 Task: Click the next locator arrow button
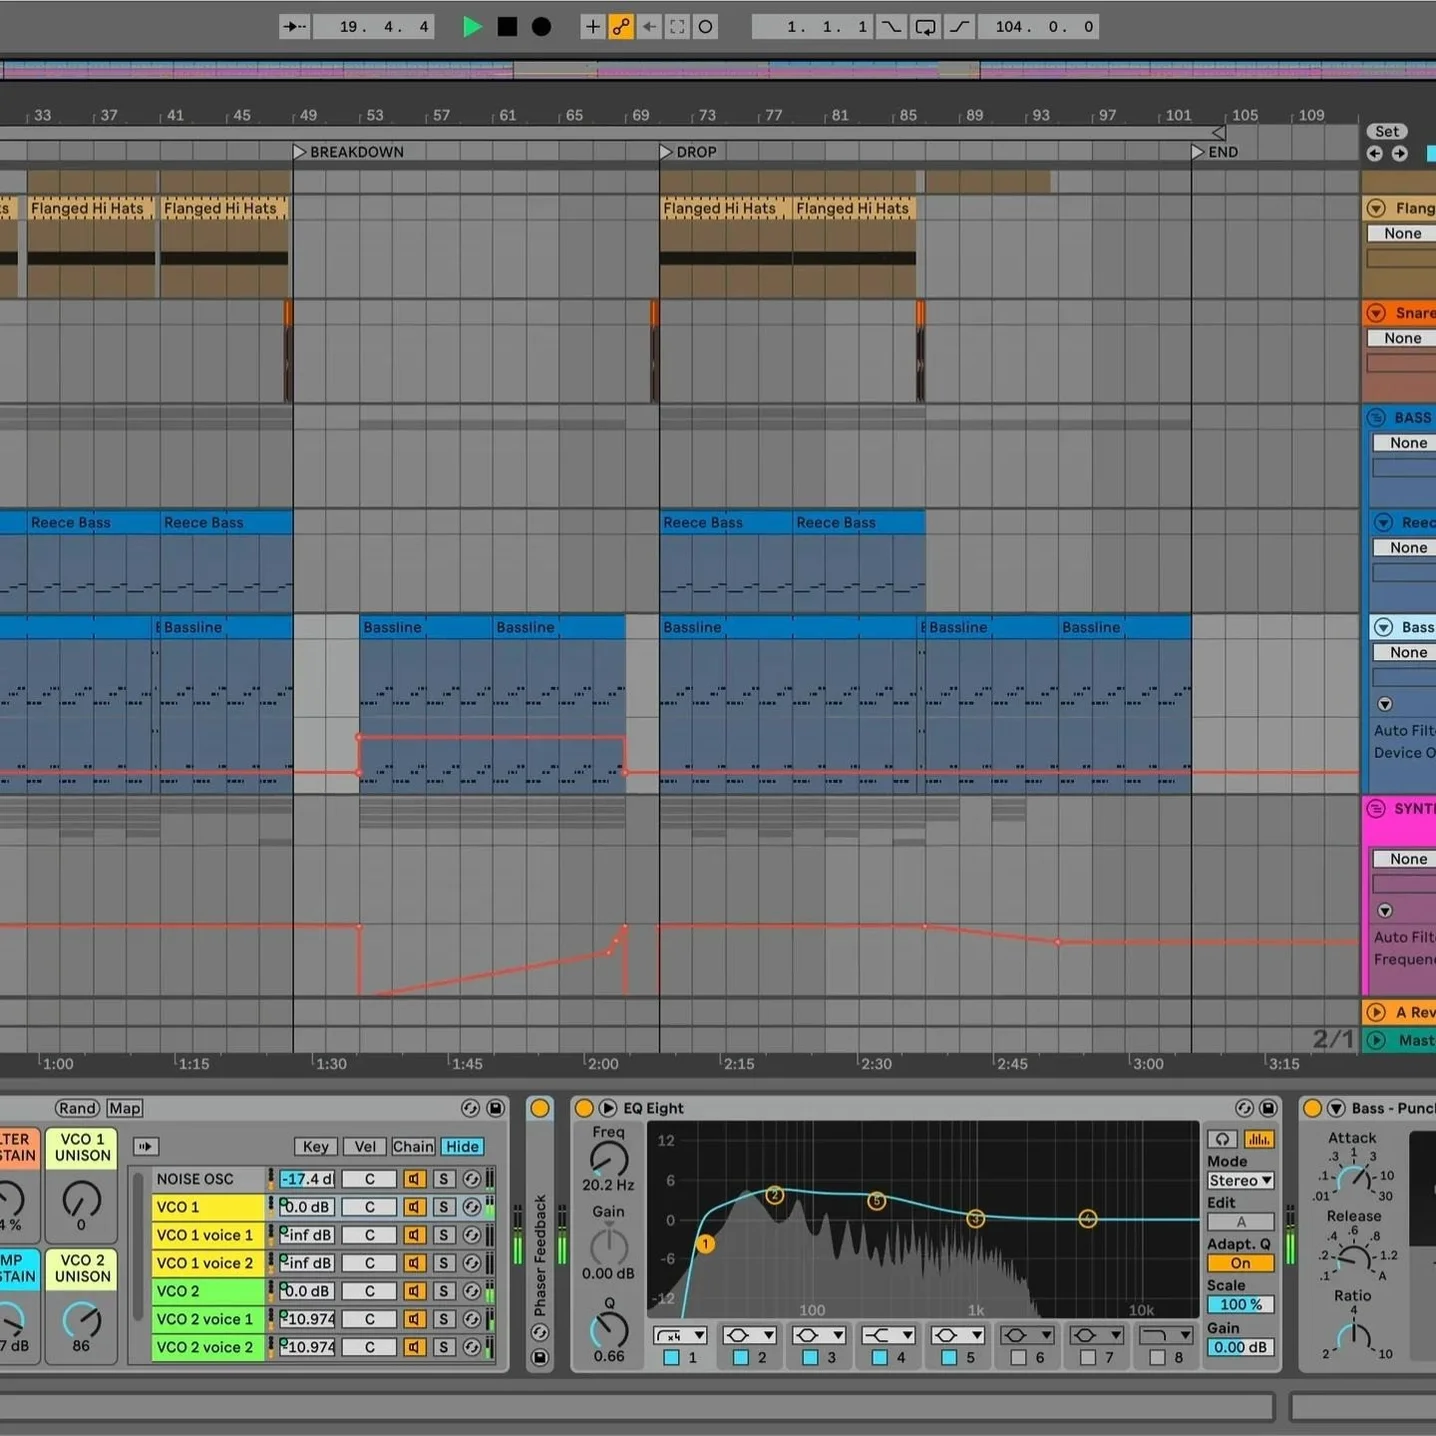[x=1399, y=153]
